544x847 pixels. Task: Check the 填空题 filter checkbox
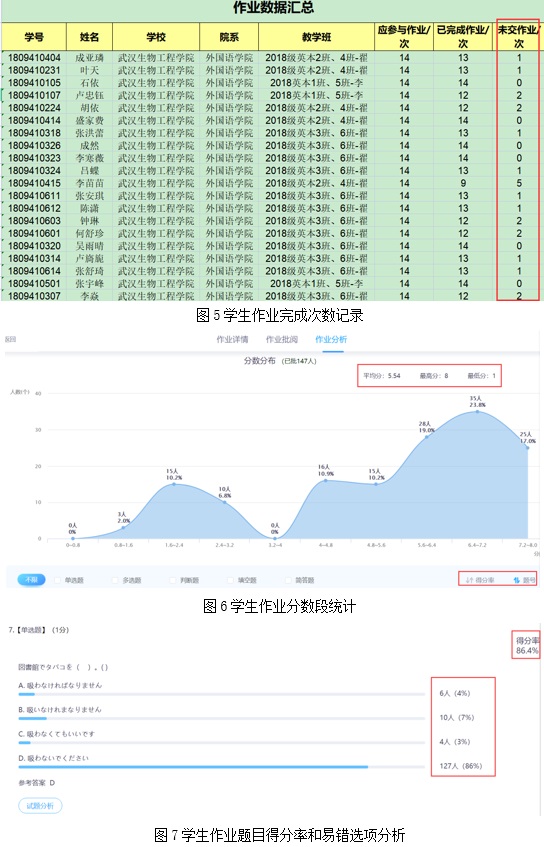231,580
